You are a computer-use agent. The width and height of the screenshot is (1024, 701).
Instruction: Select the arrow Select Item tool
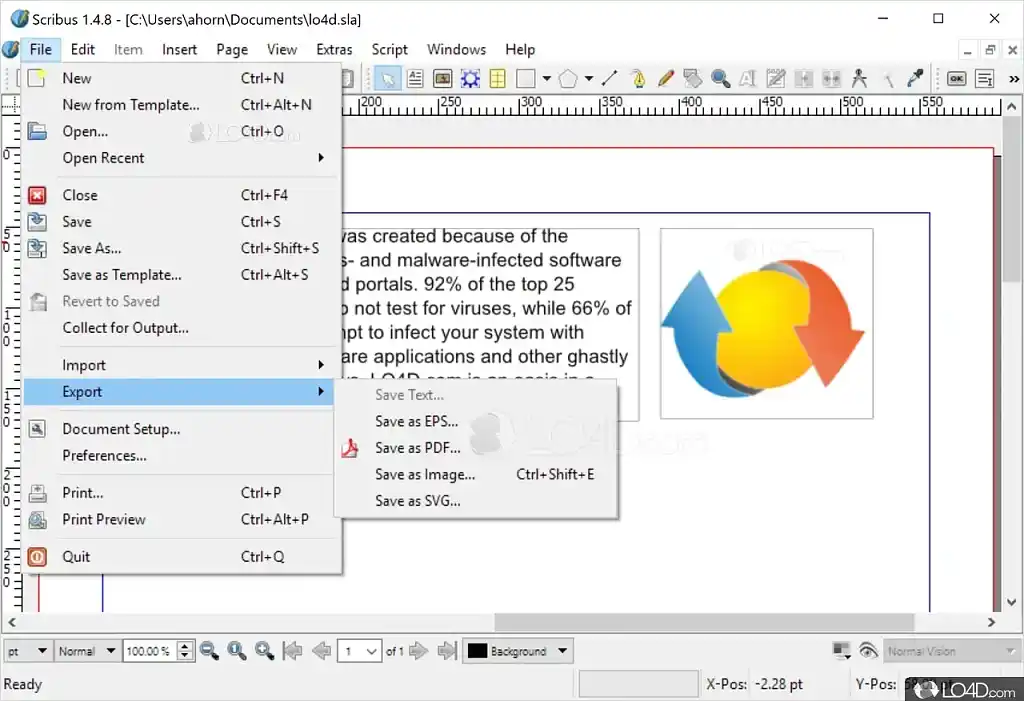(388, 79)
